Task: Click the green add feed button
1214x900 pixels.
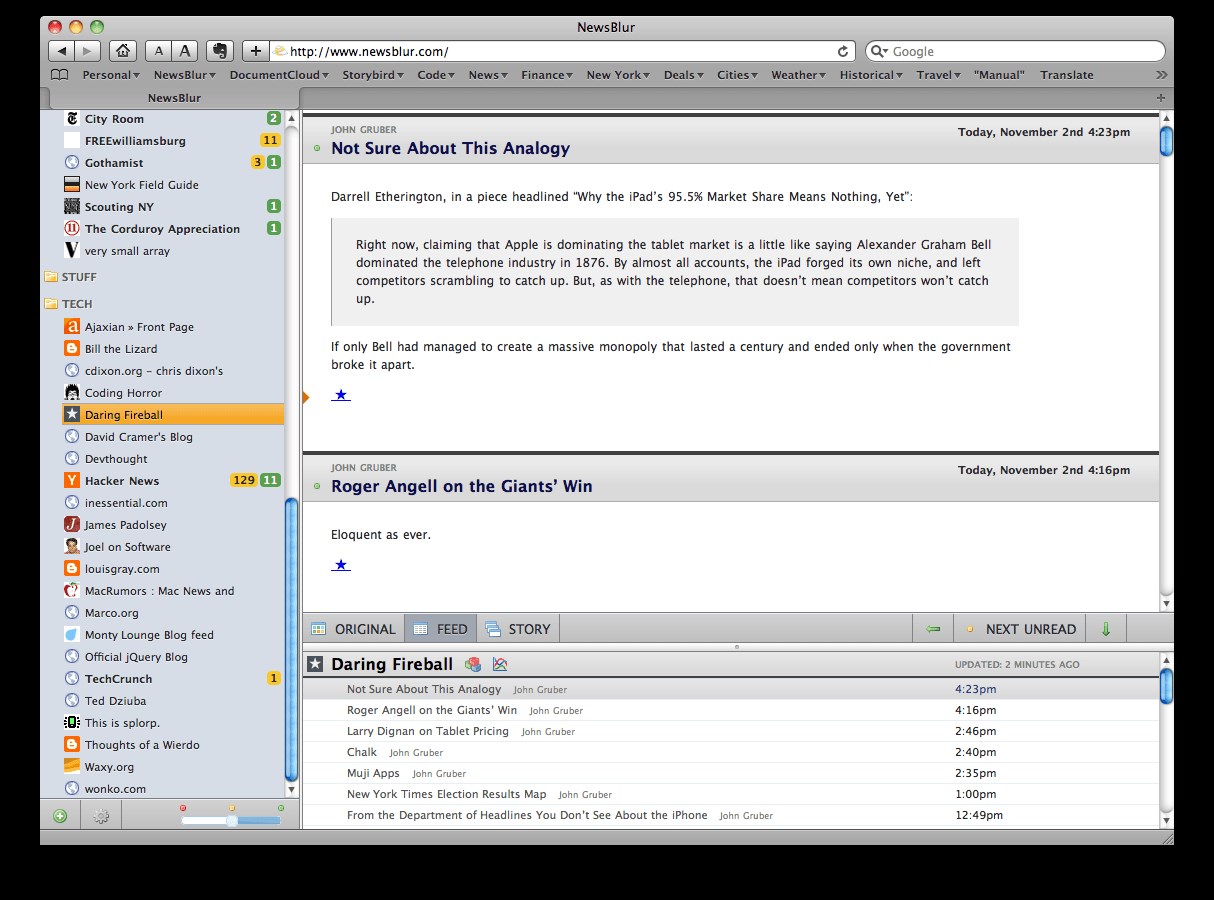Action: tap(60, 816)
